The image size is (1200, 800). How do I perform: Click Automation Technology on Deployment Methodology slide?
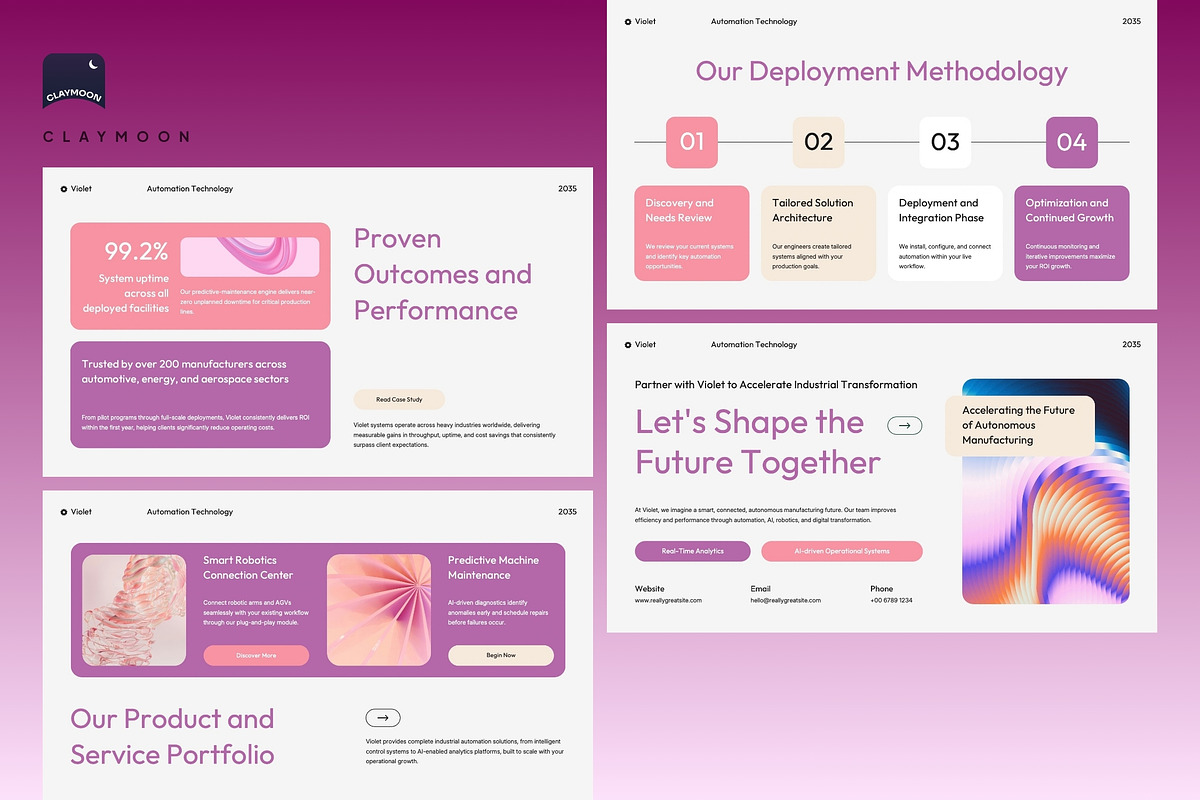pos(754,21)
